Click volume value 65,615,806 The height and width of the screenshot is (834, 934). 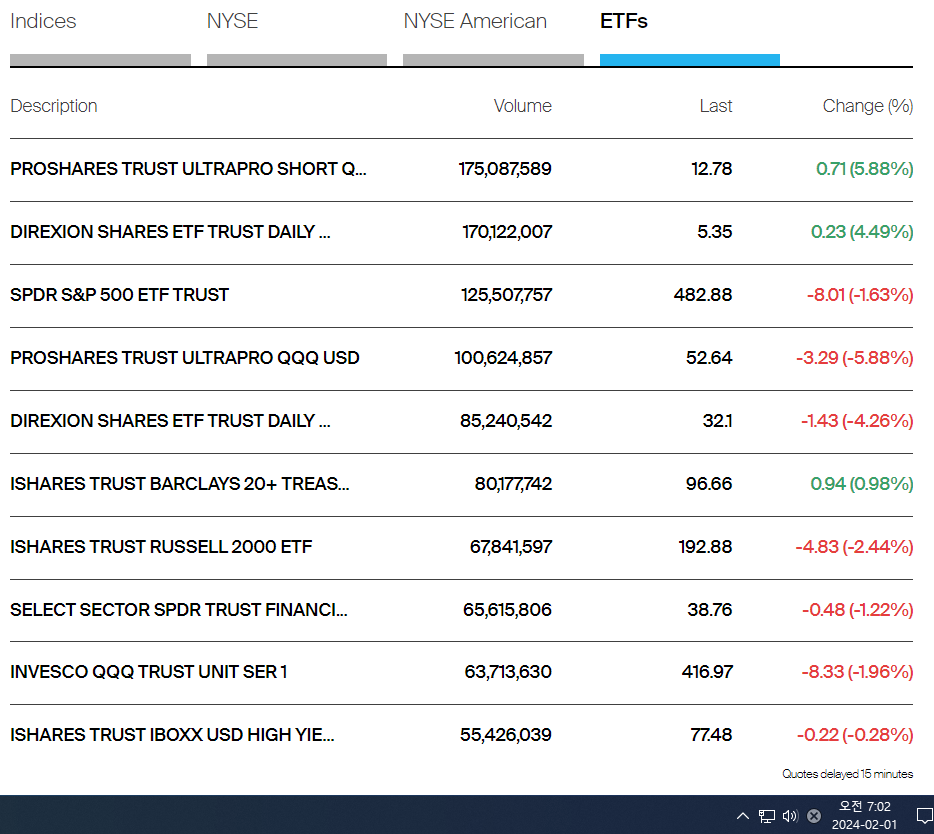click(508, 610)
